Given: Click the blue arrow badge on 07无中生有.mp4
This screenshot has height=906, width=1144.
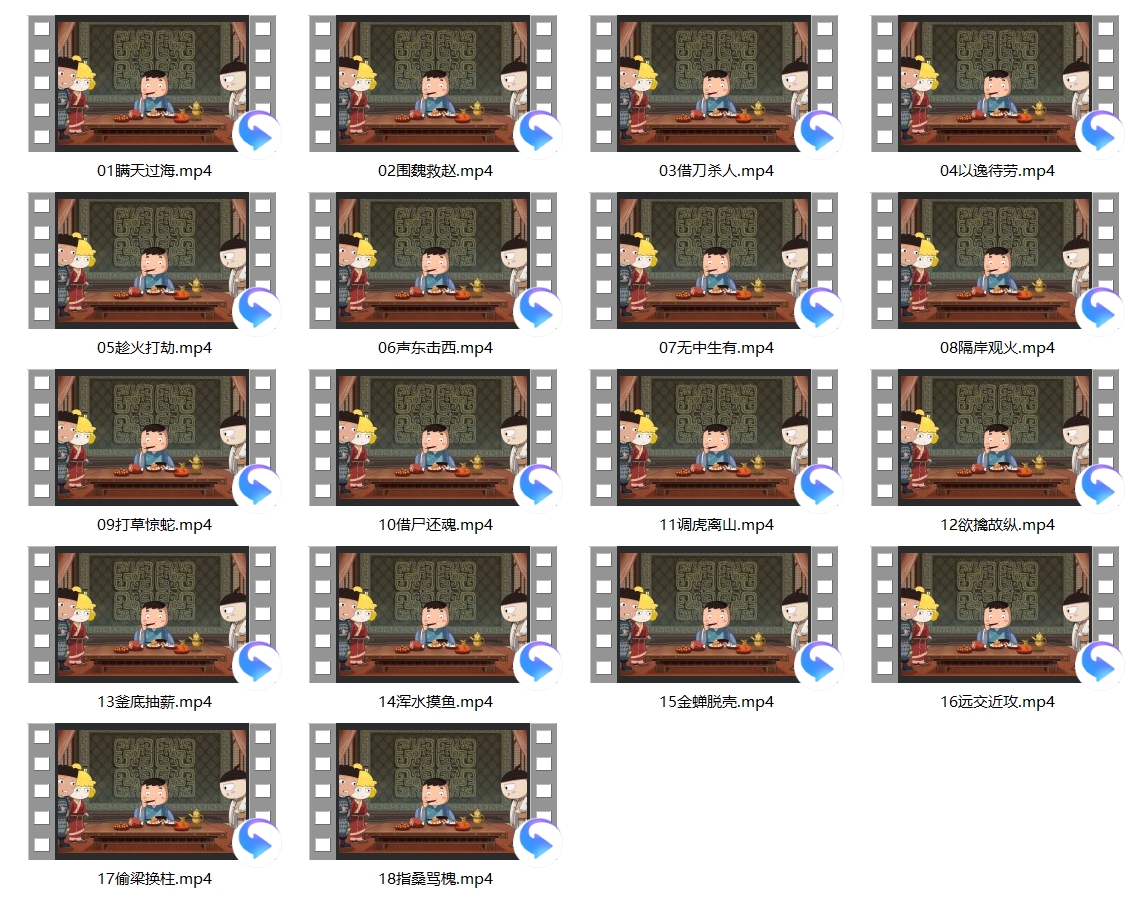Looking at the screenshot, I should pos(818,310).
